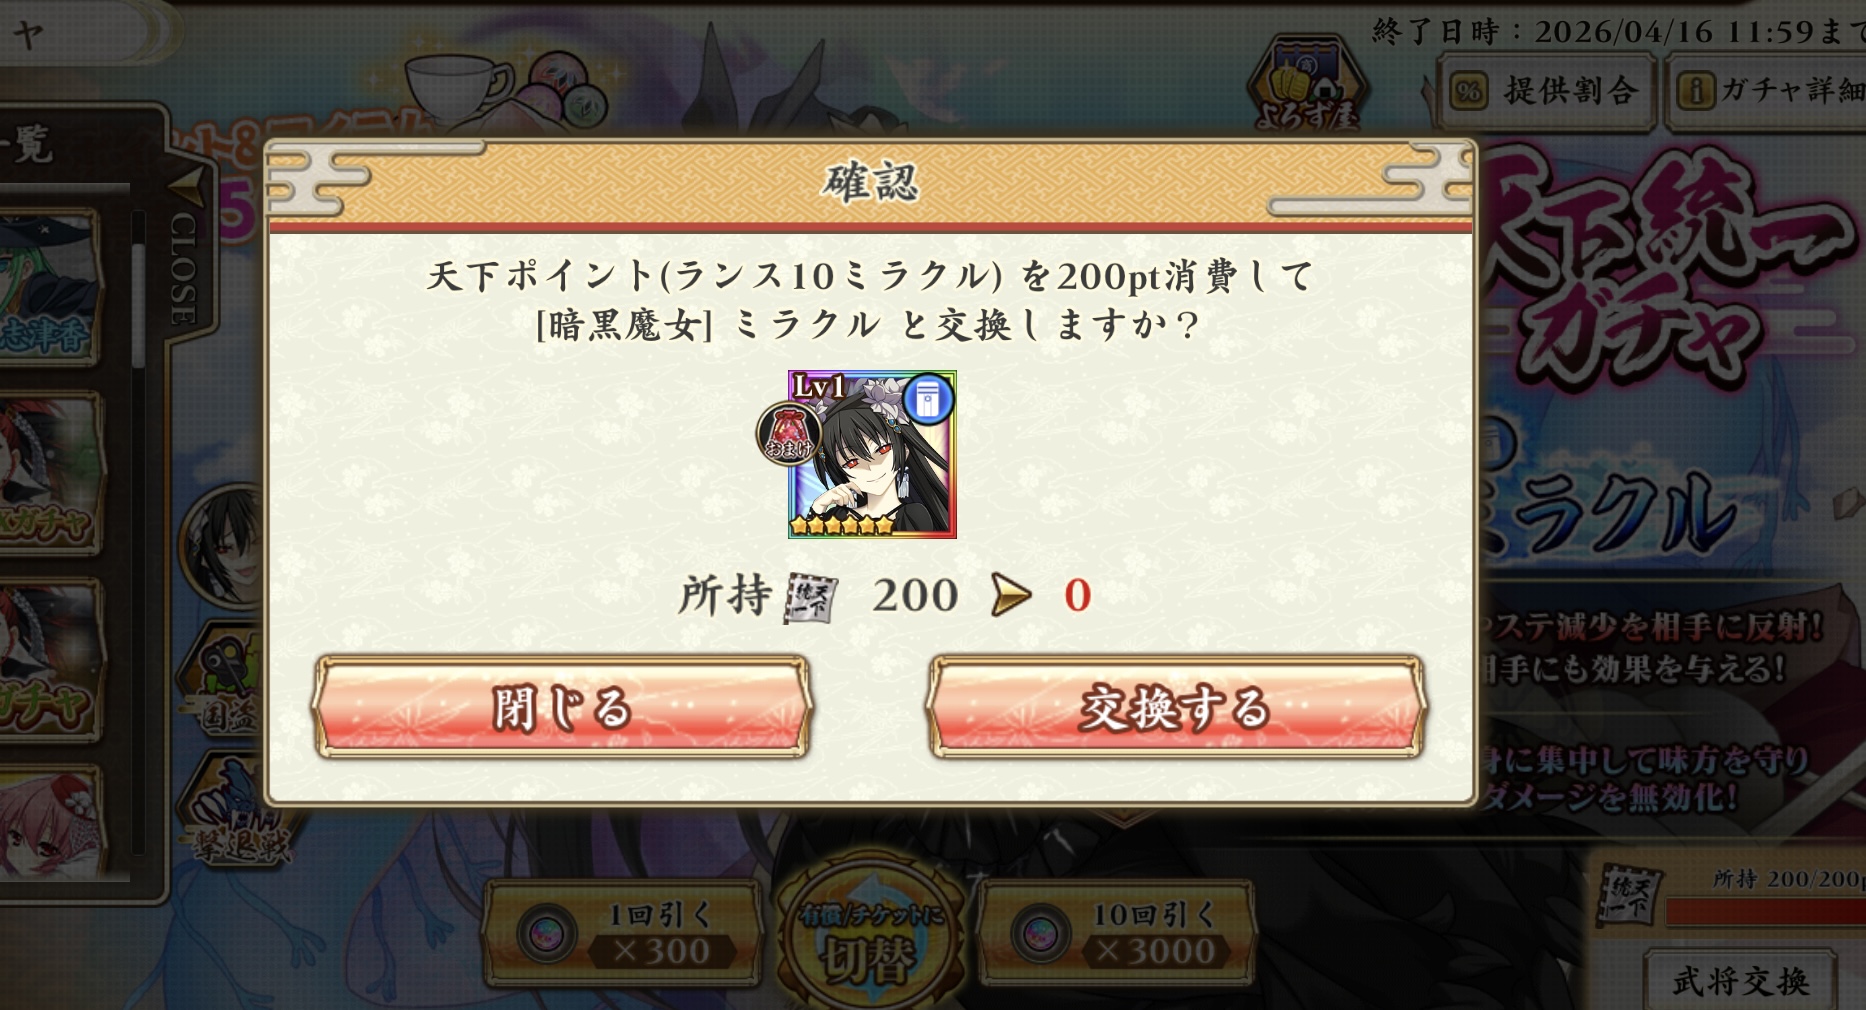1866x1010 pixels.
Task: Draw once with the 1回引く ×300 button
Action: coord(620,934)
